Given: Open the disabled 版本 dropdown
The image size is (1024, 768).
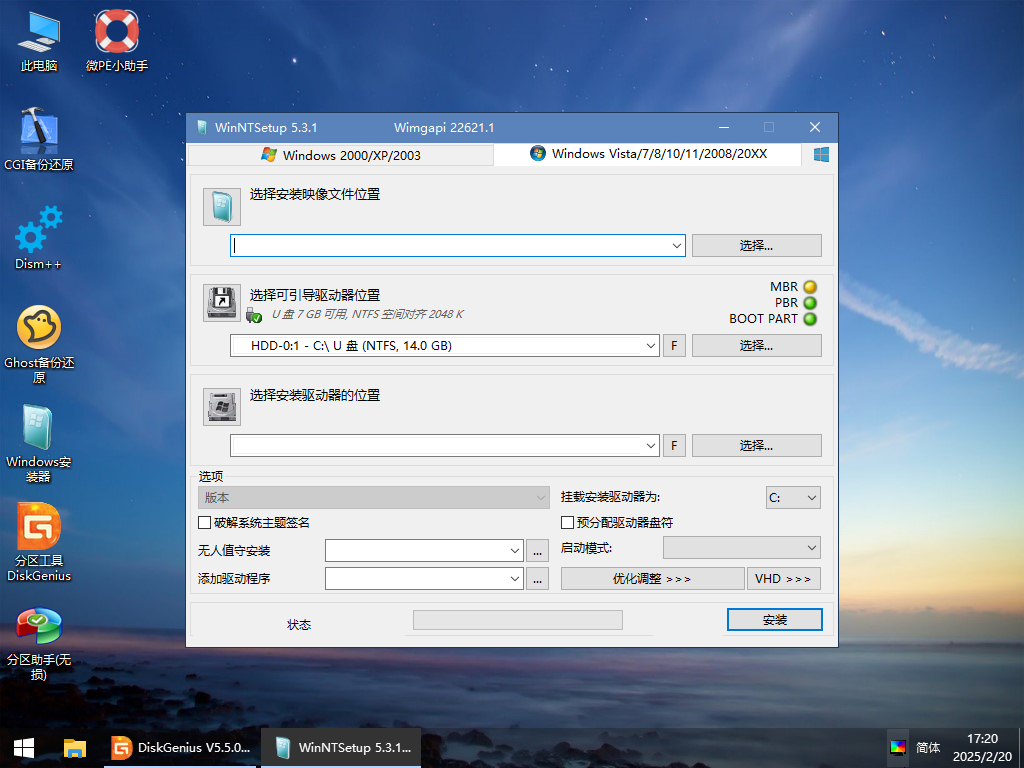Looking at the screenshot, I should click(x=374, y=498).
